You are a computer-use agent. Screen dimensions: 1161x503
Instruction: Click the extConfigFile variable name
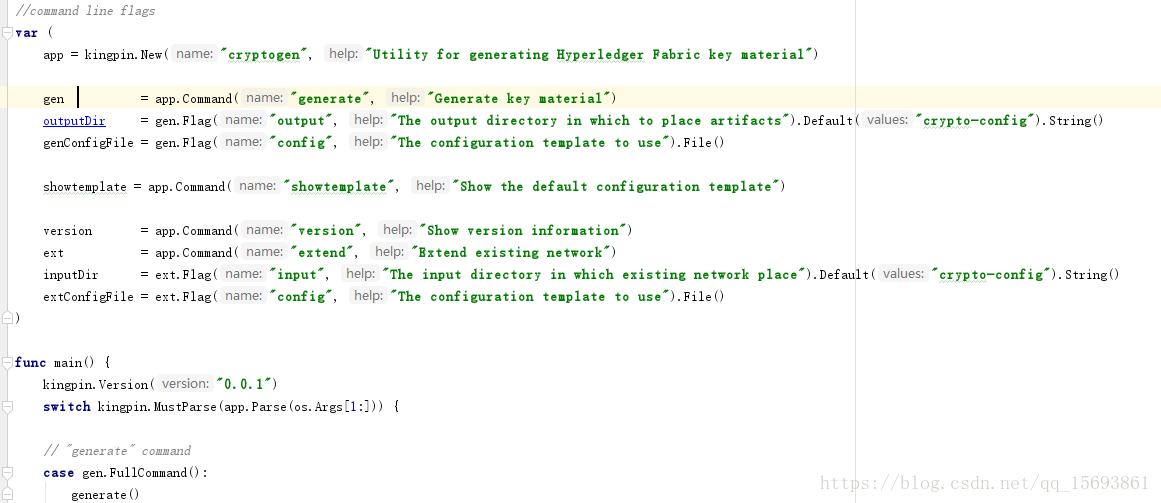click(88, 297)
